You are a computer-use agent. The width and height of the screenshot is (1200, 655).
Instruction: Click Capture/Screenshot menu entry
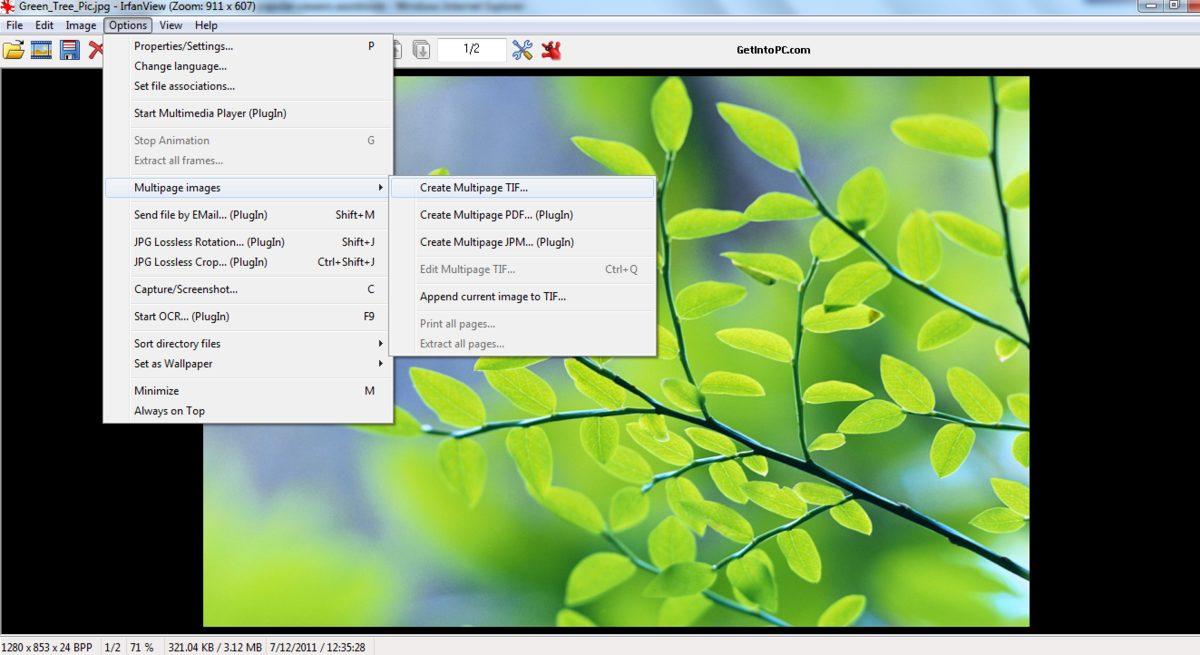click(x=186, y=290)
